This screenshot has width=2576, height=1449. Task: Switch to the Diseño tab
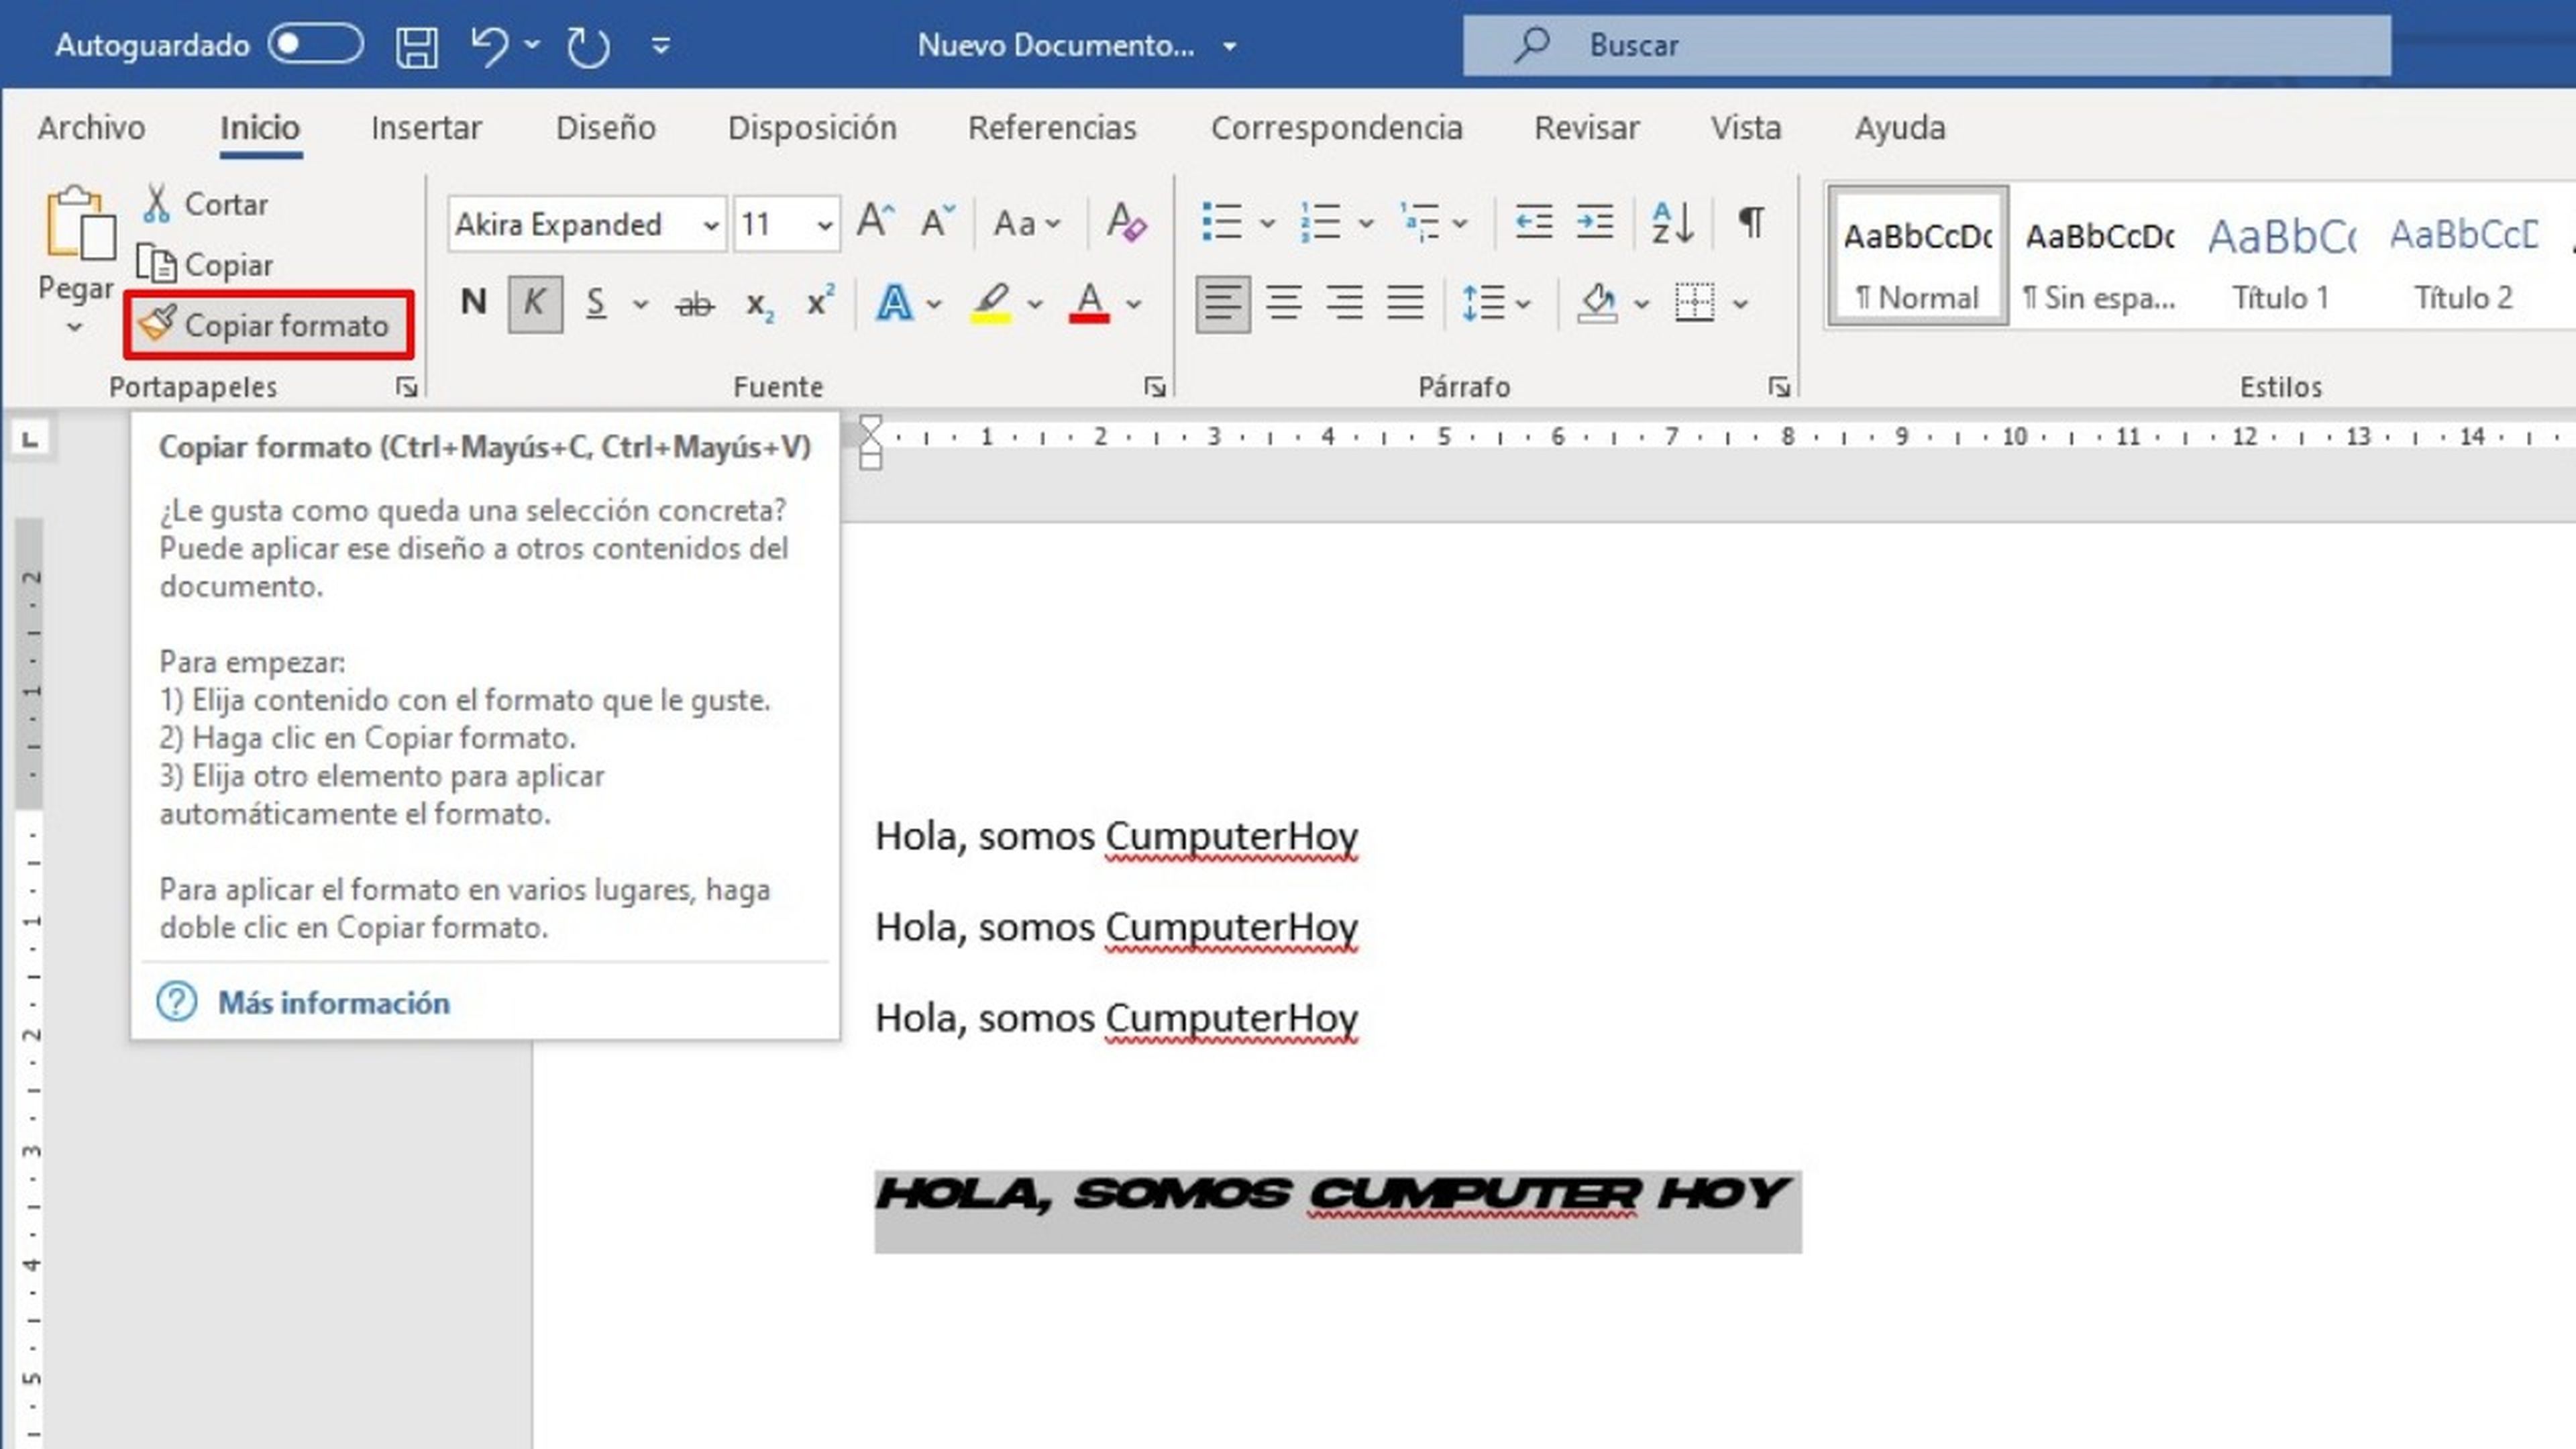pyautogui.click(x=606, y=128)
